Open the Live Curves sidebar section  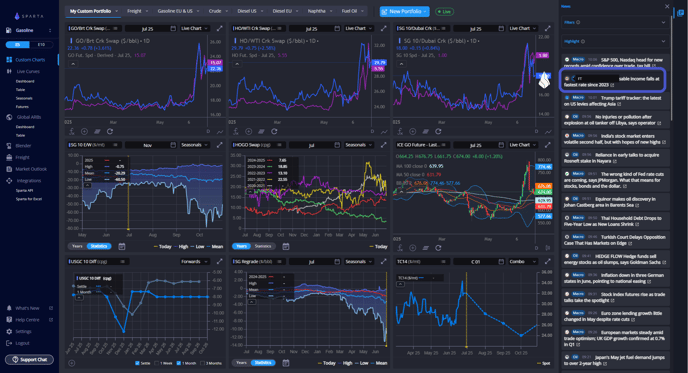pos(28,71)
